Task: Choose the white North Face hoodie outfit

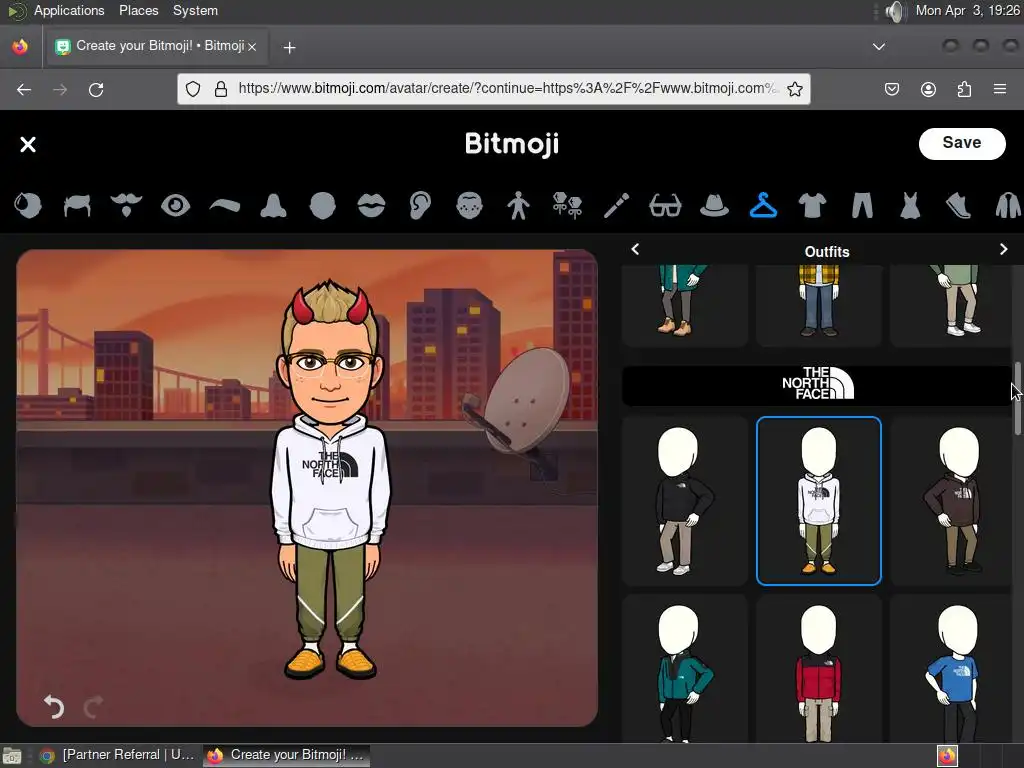Action: 818,501
